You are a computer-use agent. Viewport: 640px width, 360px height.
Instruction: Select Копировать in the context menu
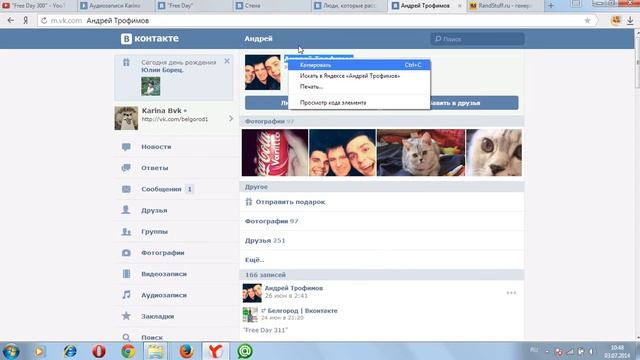point(359,65)
